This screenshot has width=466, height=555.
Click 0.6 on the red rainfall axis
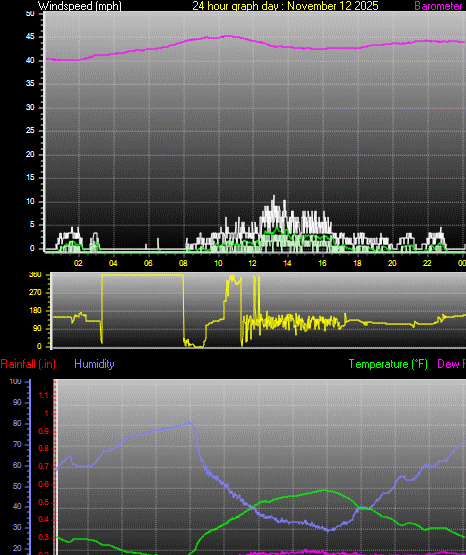point(43,484)
